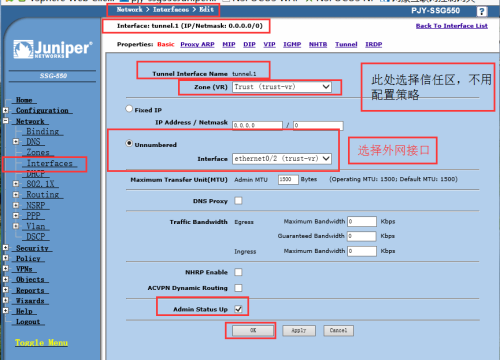Click Egress Maximum Bandwidth field
Viewport: 500px width, 360px height.
tap(362, 221)
